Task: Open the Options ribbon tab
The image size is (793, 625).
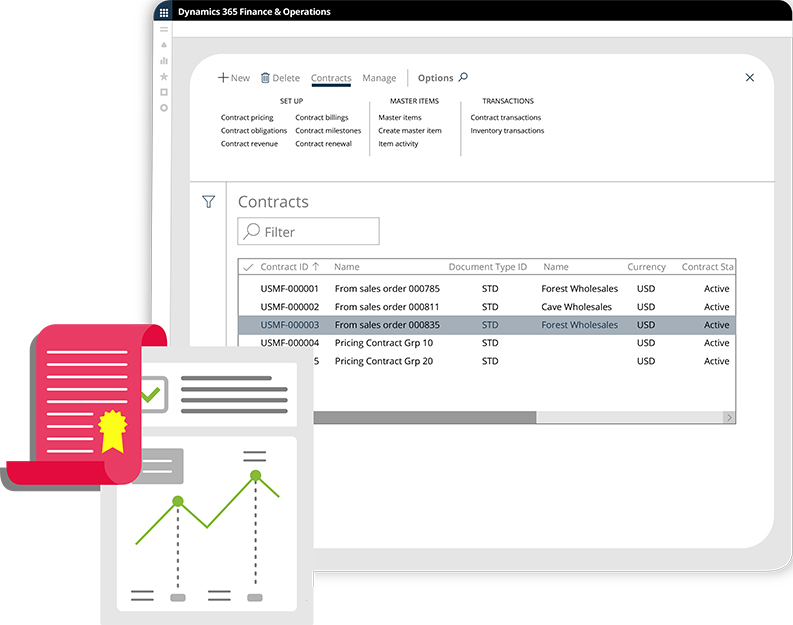Action: [x=435, y=78]
